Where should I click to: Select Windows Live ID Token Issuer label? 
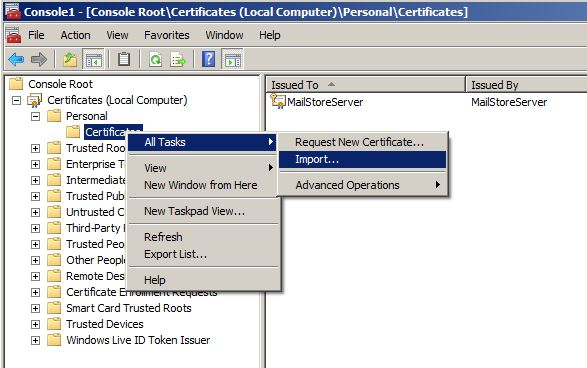coord(138,340)
